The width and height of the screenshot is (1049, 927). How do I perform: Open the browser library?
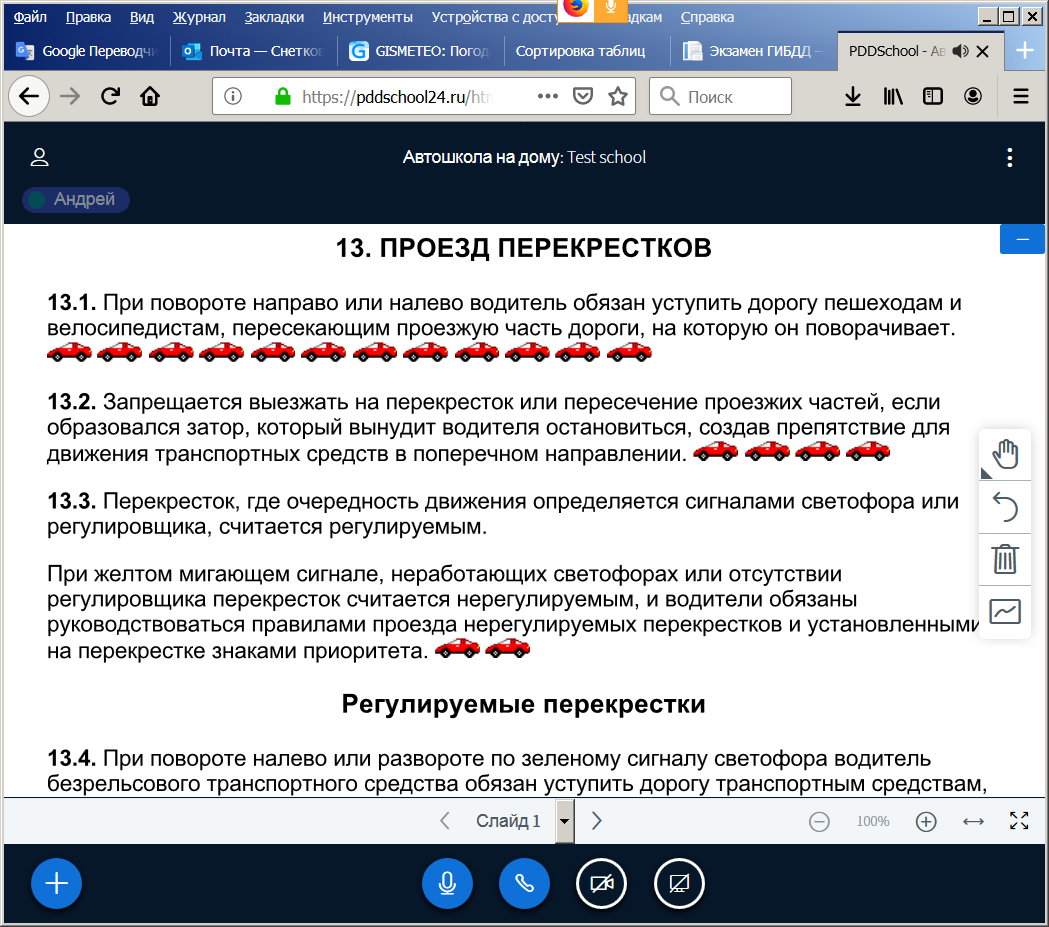[892, 97]
